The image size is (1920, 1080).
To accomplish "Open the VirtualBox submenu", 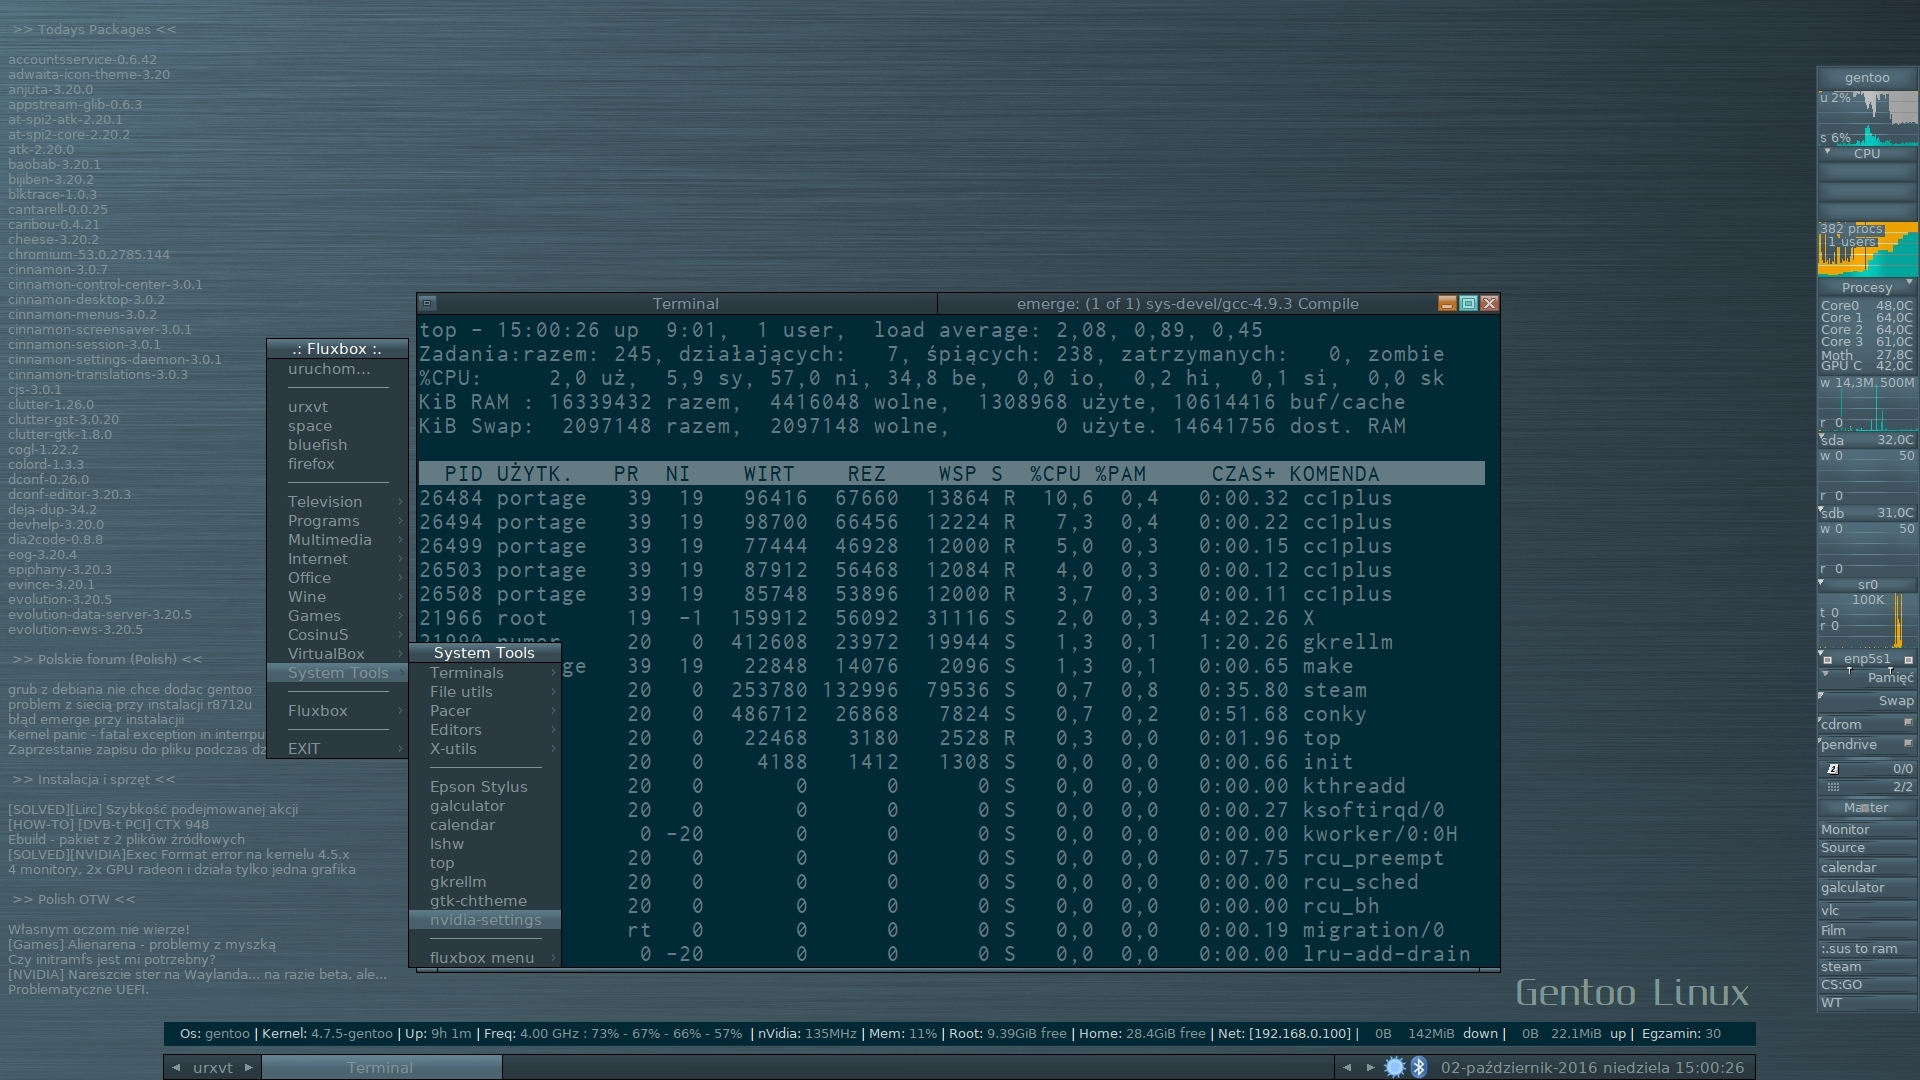I will point(338,654).
